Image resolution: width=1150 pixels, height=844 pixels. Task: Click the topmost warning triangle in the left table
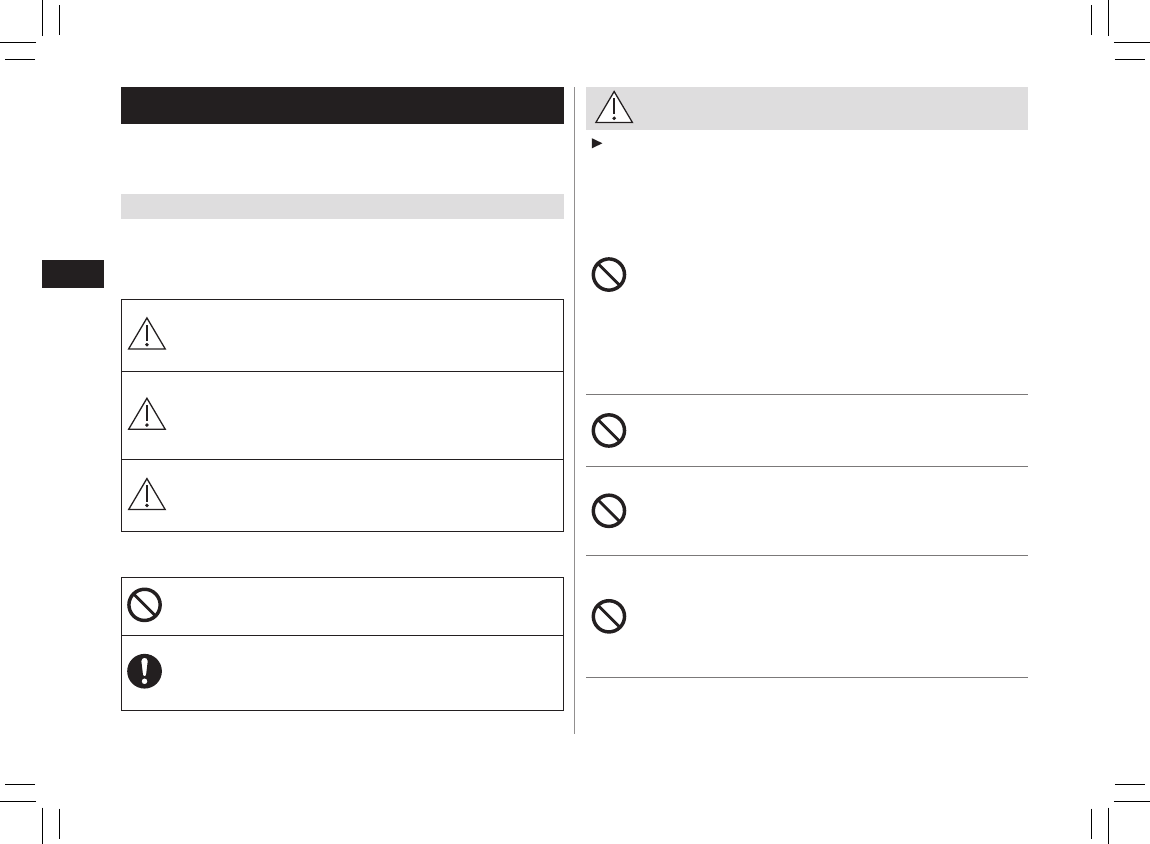147,334
